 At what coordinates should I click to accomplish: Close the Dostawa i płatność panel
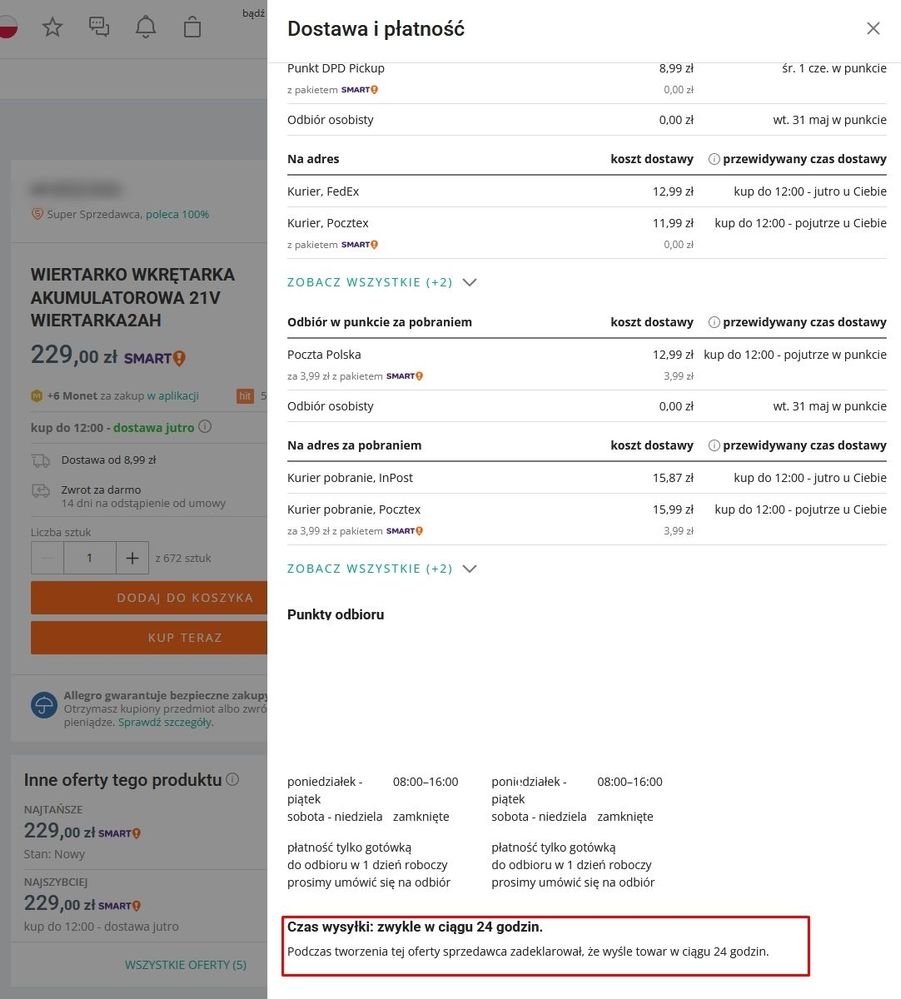pos(873,28)
